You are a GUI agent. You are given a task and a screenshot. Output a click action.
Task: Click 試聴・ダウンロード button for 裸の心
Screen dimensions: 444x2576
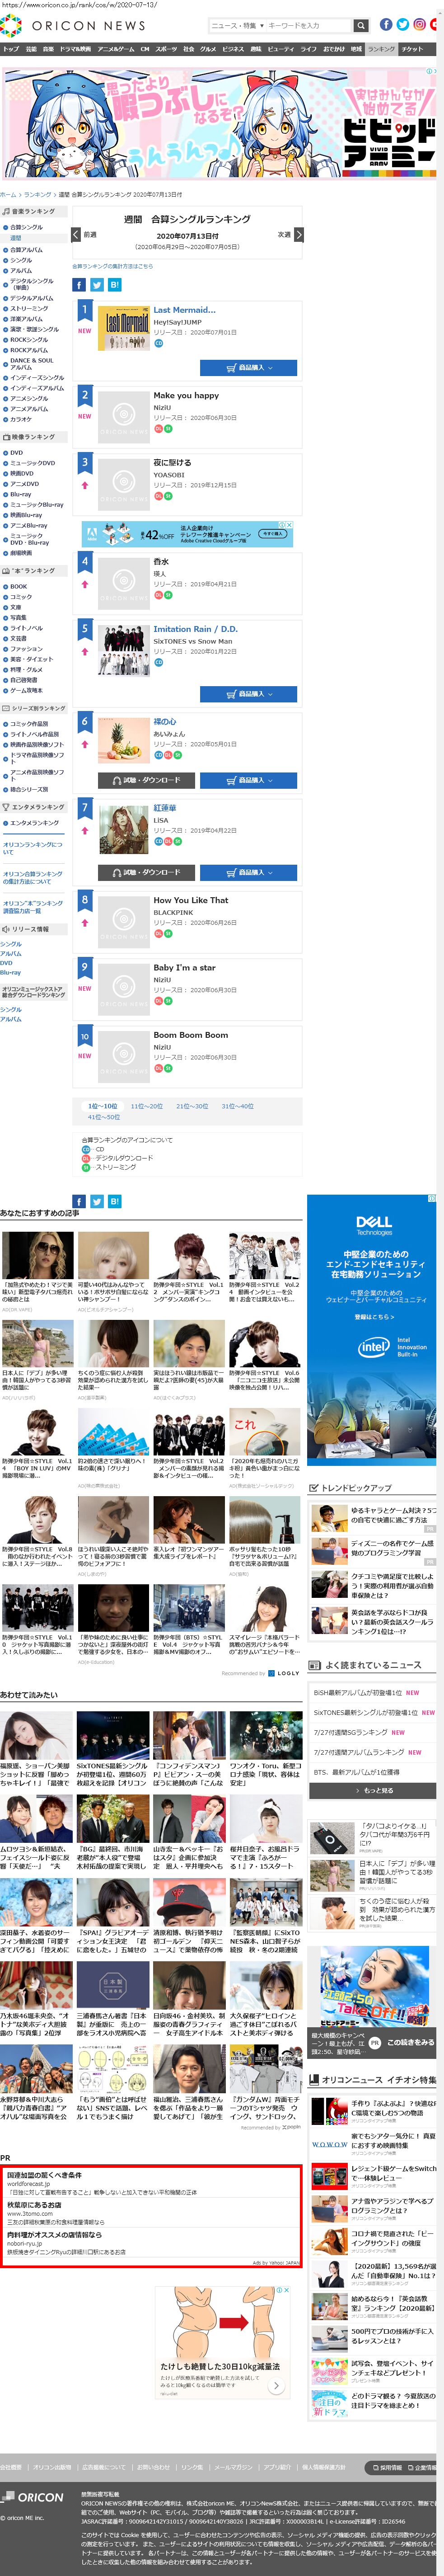(x=146, y=780)
